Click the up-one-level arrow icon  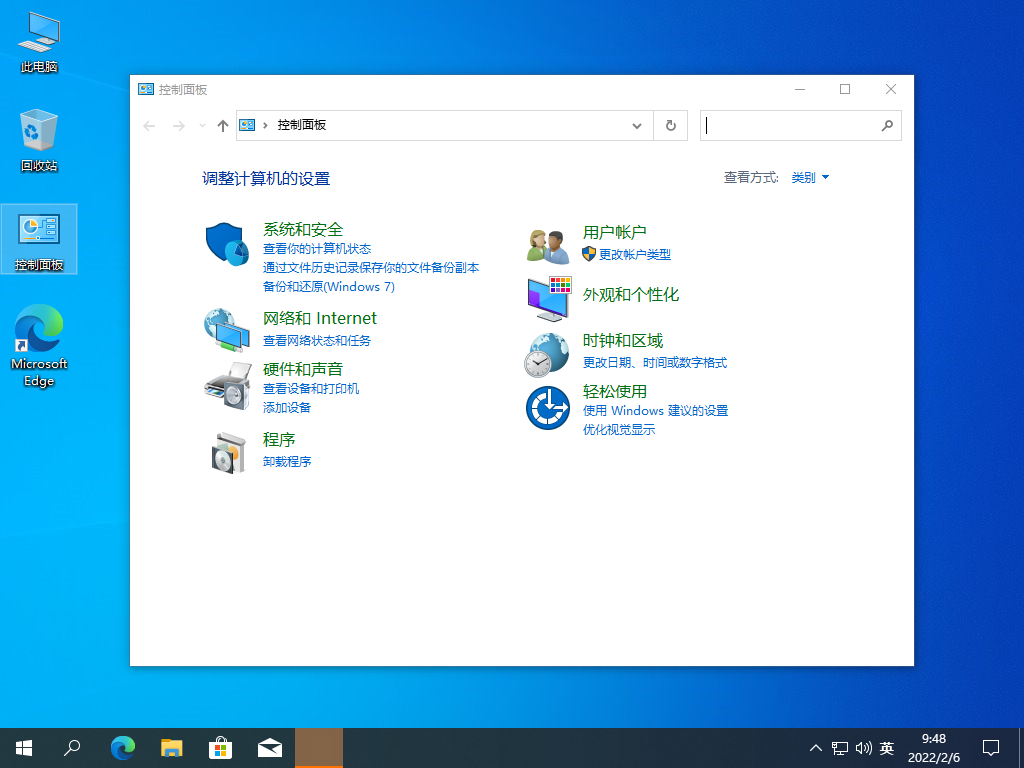(222, 125)
